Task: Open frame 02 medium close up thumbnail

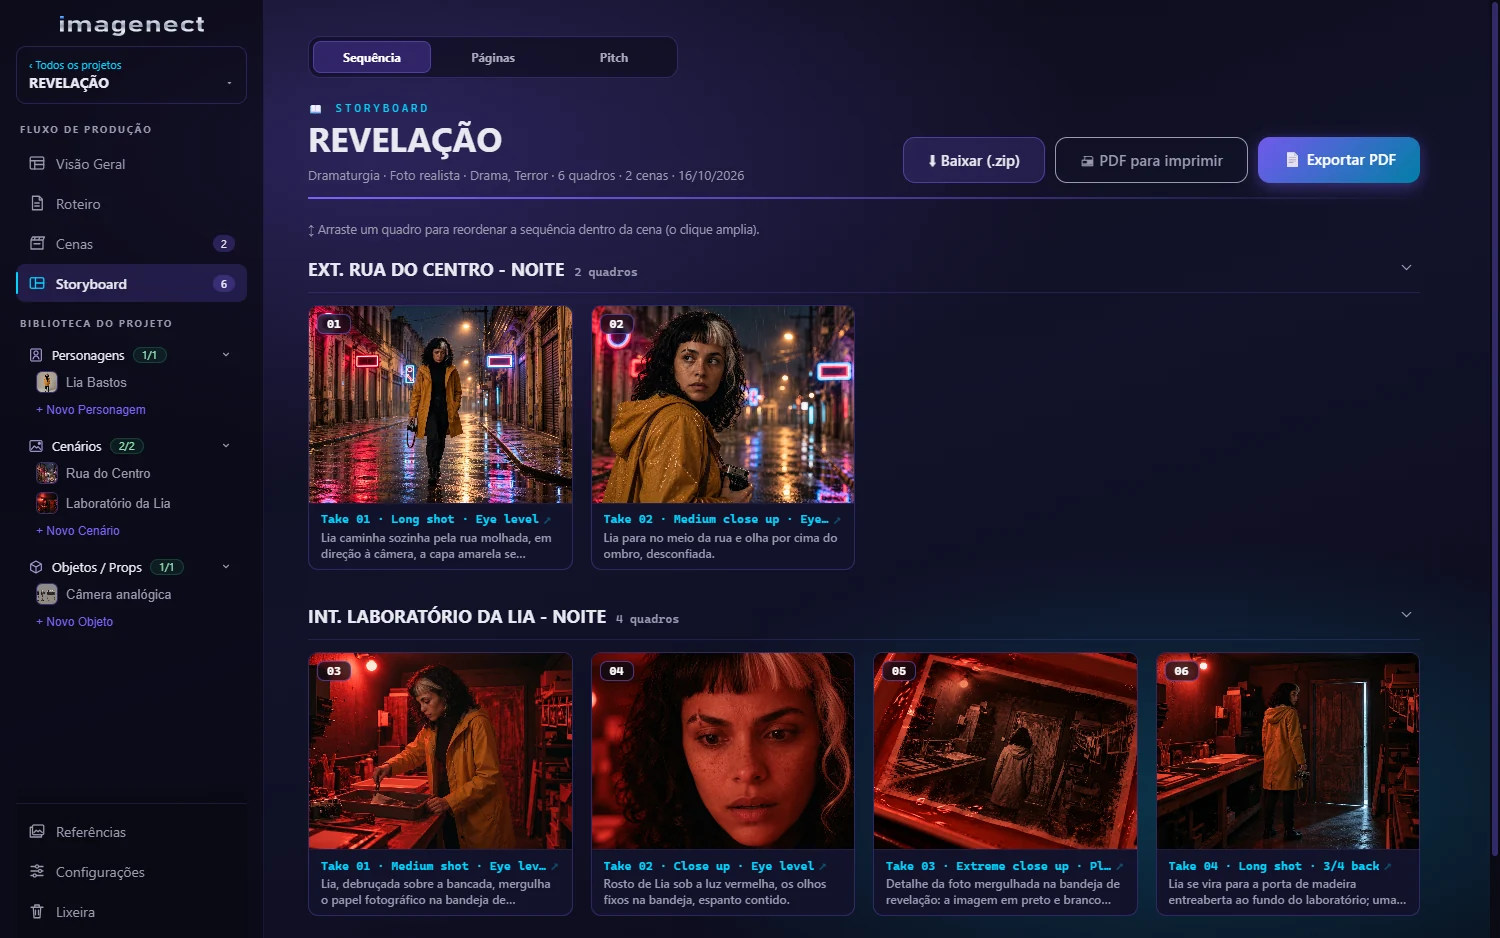Action: [723, 405]
